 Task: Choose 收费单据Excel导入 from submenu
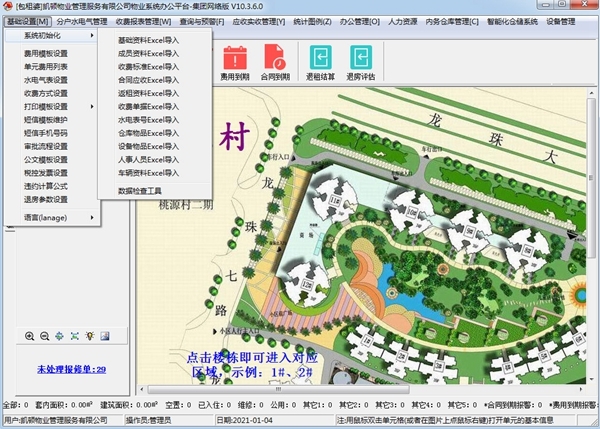[148, 106]
